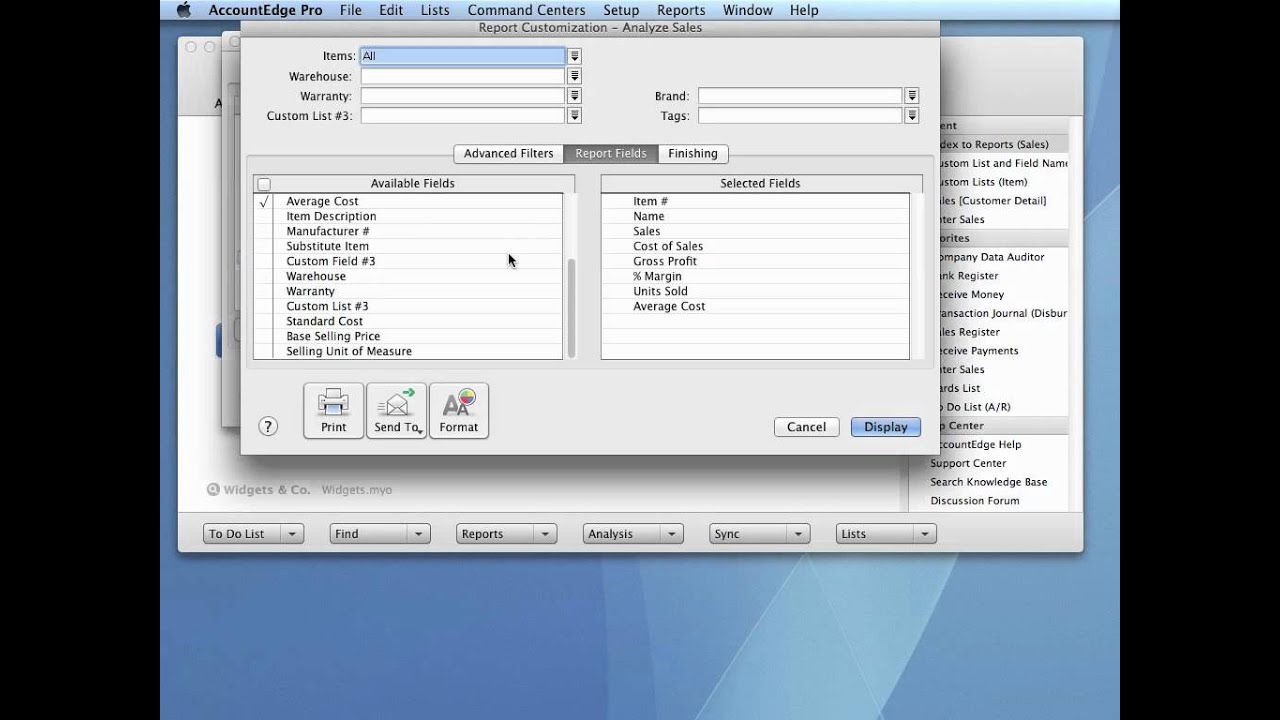Open the Format fonts icon

pyautogui.click(x=458, y=410)
